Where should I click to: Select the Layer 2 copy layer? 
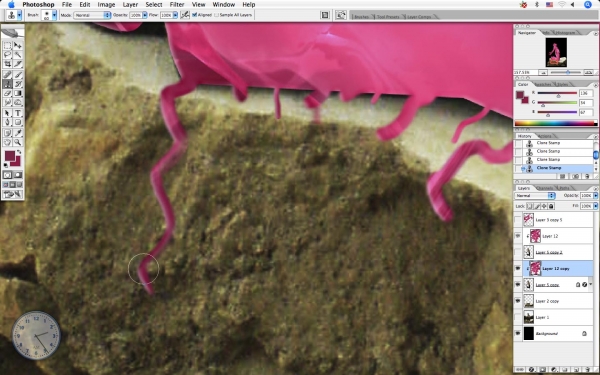point(553,301)
